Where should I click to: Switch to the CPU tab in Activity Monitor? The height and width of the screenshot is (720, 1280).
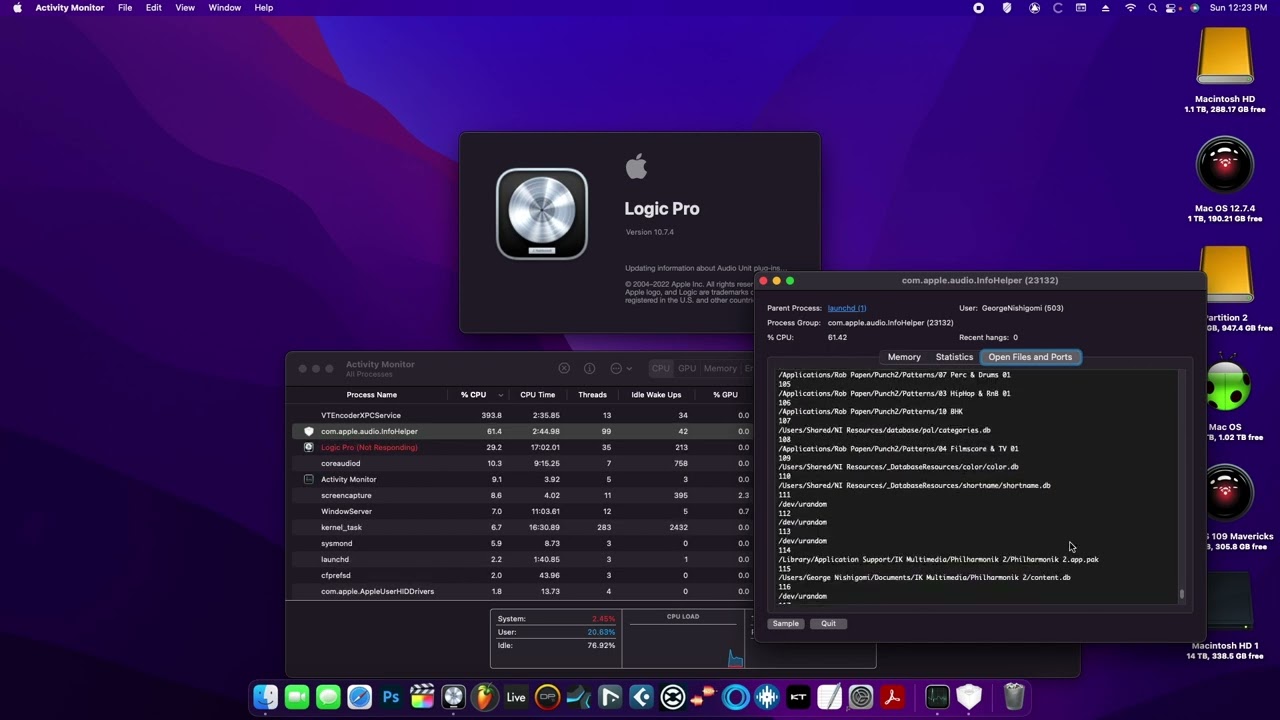[x=661, y=369]
